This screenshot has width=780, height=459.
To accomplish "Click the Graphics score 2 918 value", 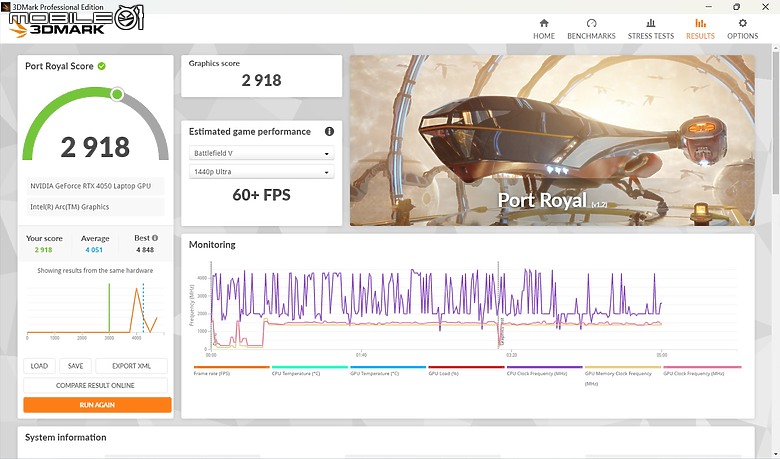I will [x=261, y=80].
